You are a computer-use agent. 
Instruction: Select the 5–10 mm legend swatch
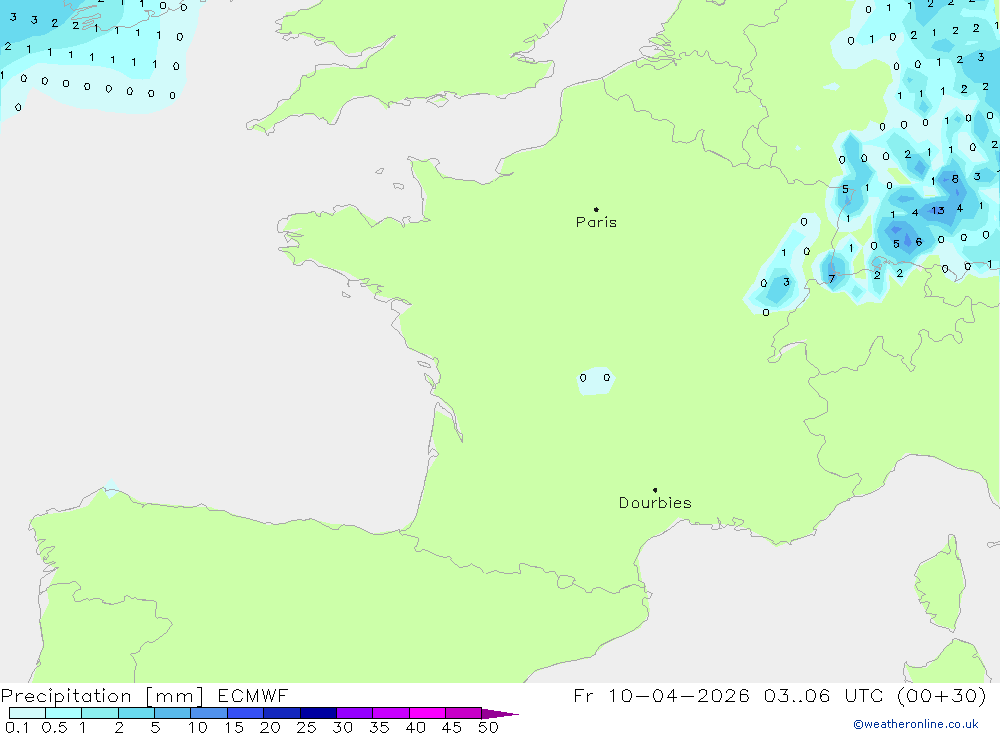(x=173, y=713)
